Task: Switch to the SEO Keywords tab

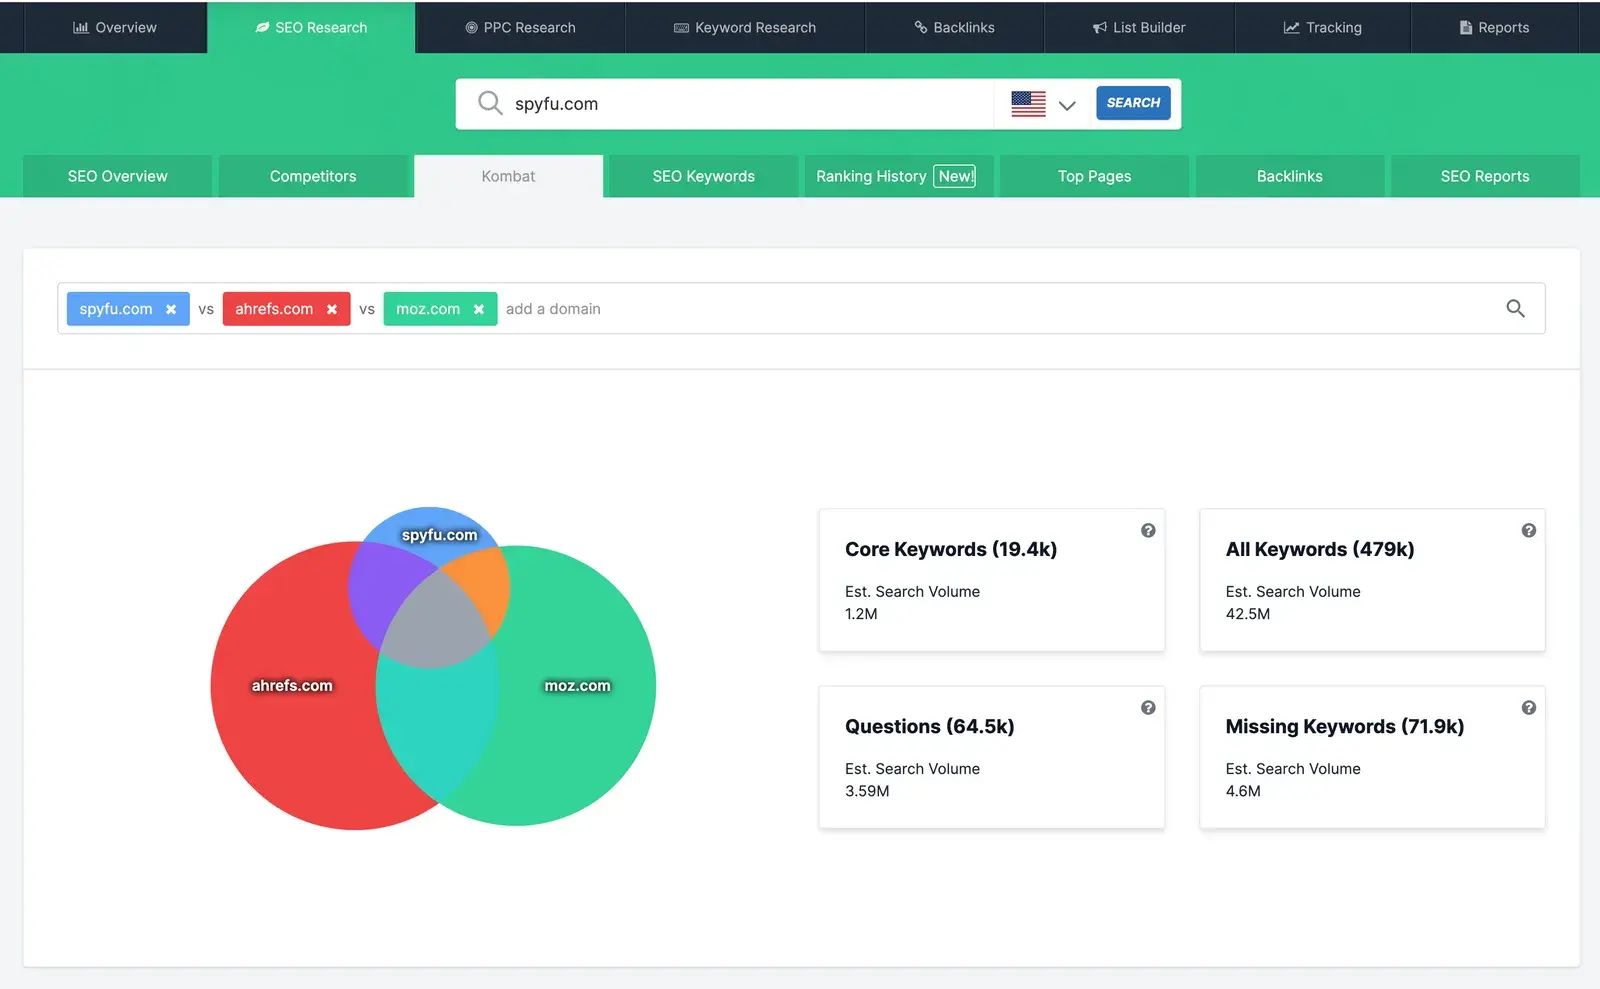Action: (702, 176)
